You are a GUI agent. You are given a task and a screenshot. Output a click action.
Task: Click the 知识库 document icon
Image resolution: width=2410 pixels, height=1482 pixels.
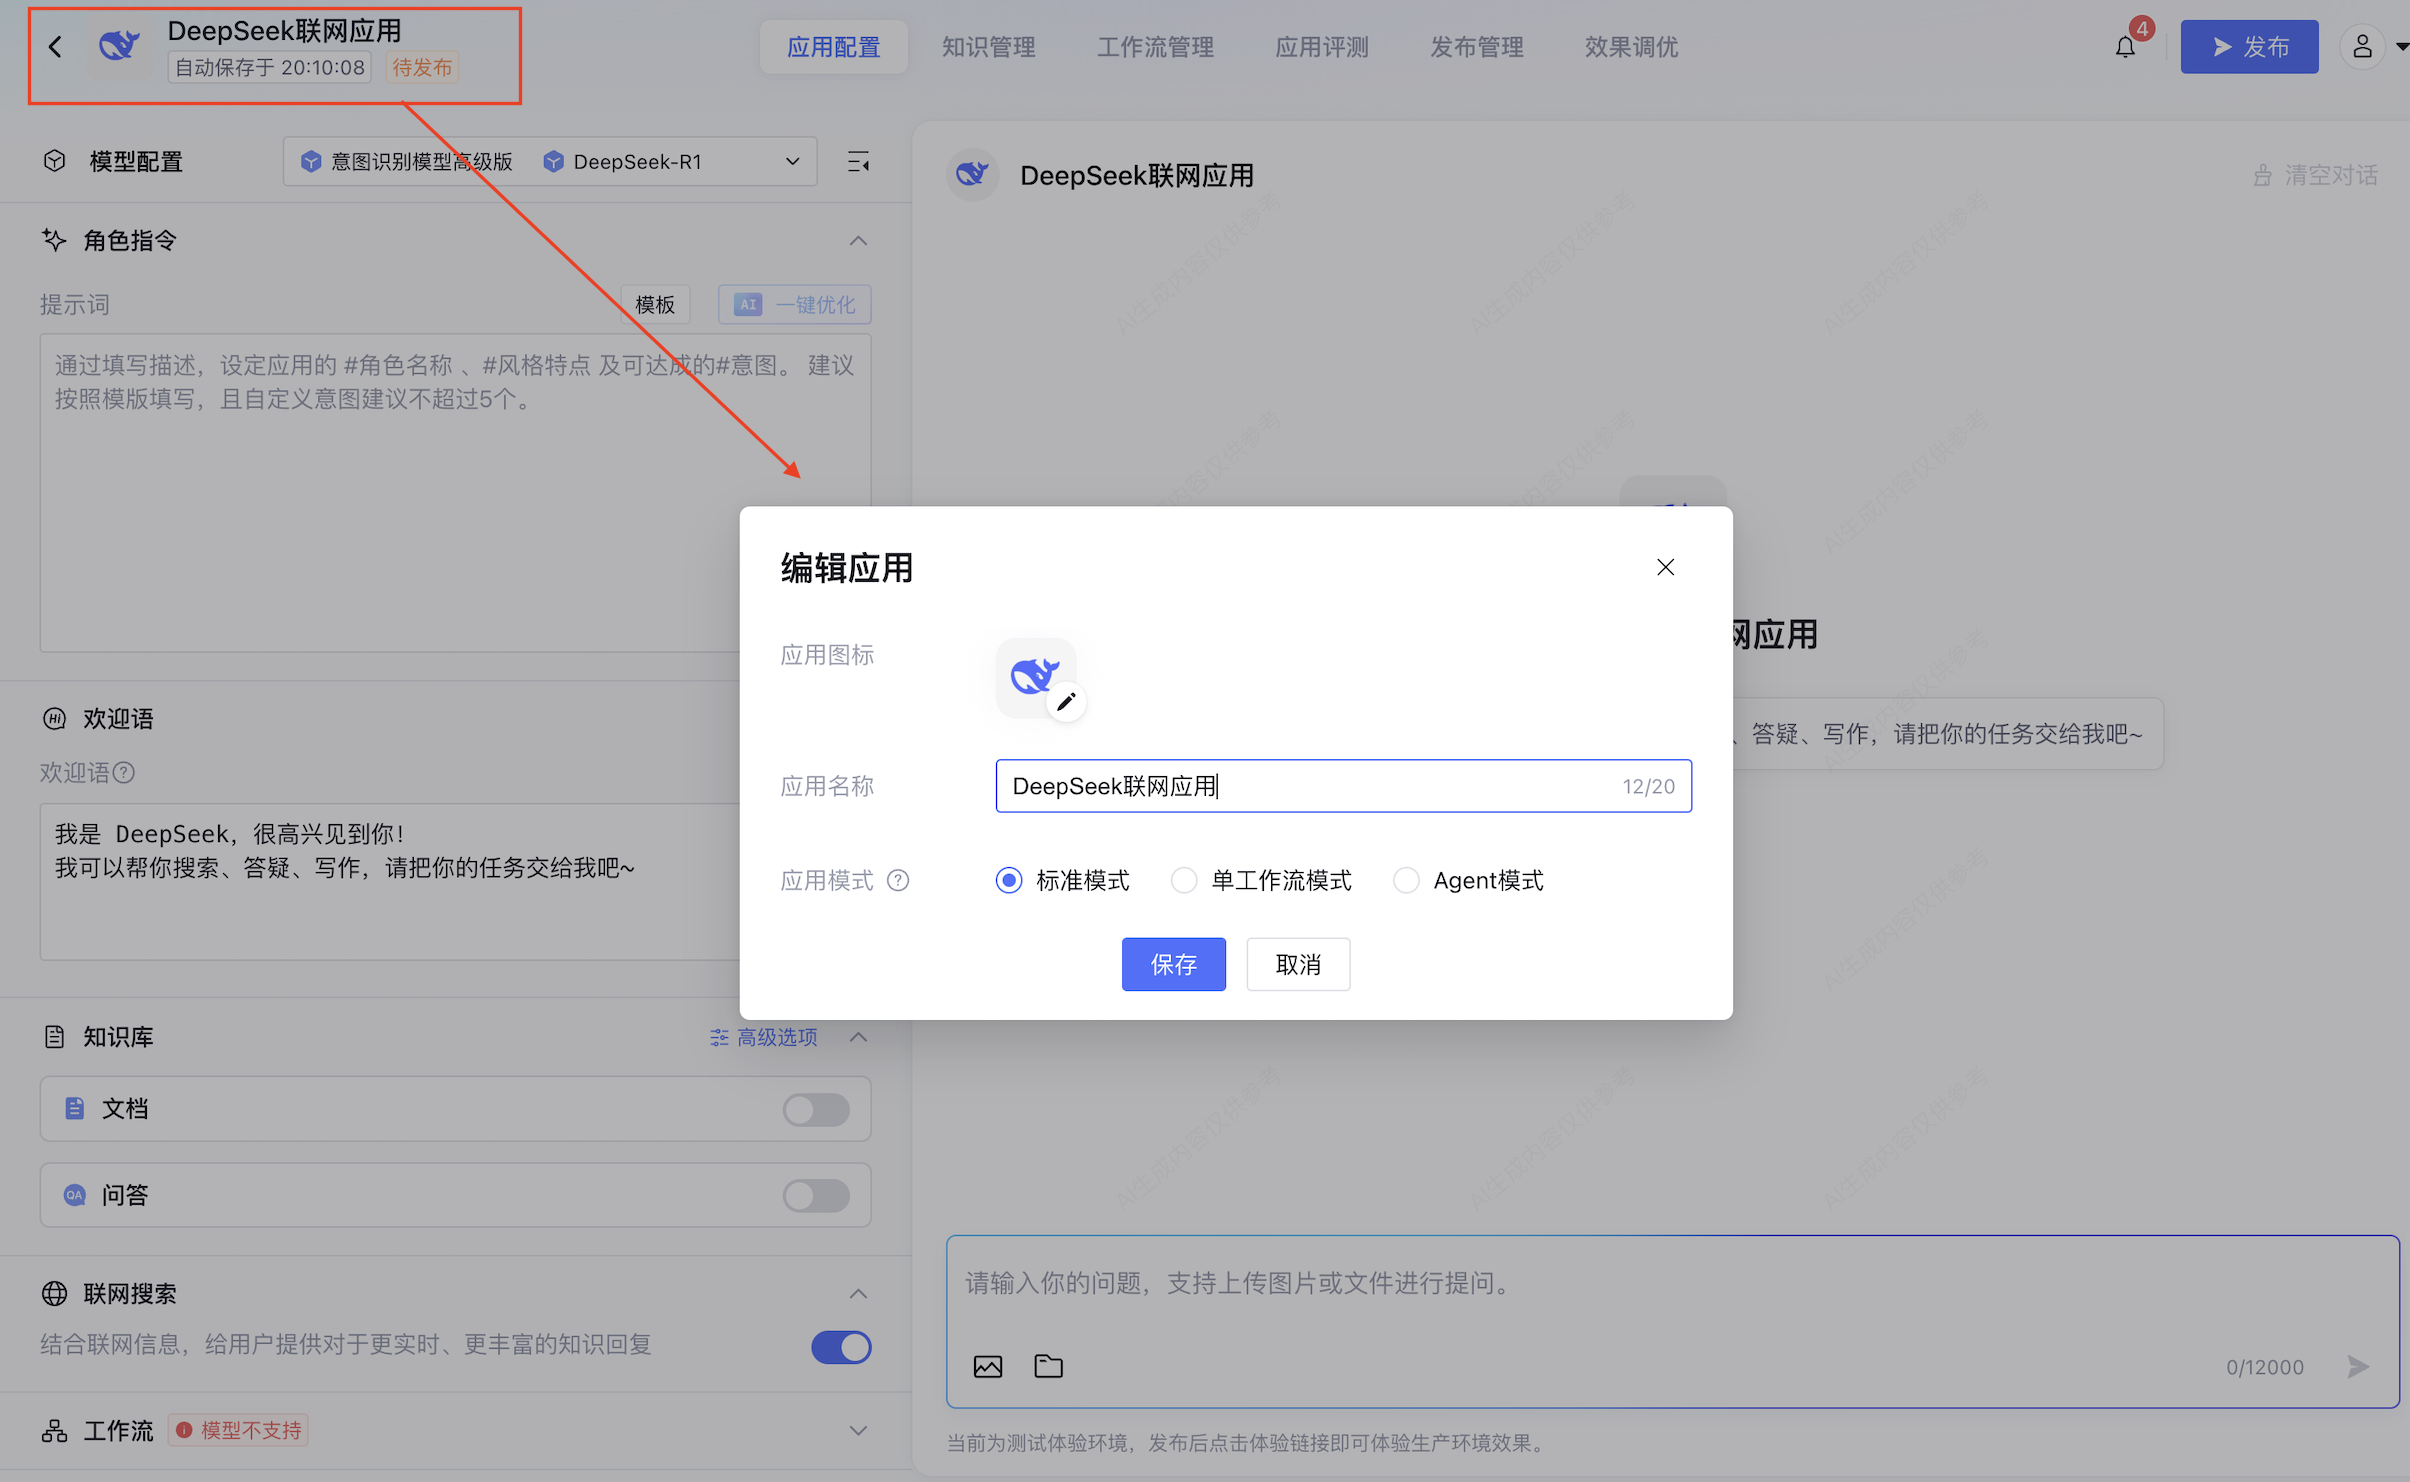pyautogui.click(x=54, y=1037)
